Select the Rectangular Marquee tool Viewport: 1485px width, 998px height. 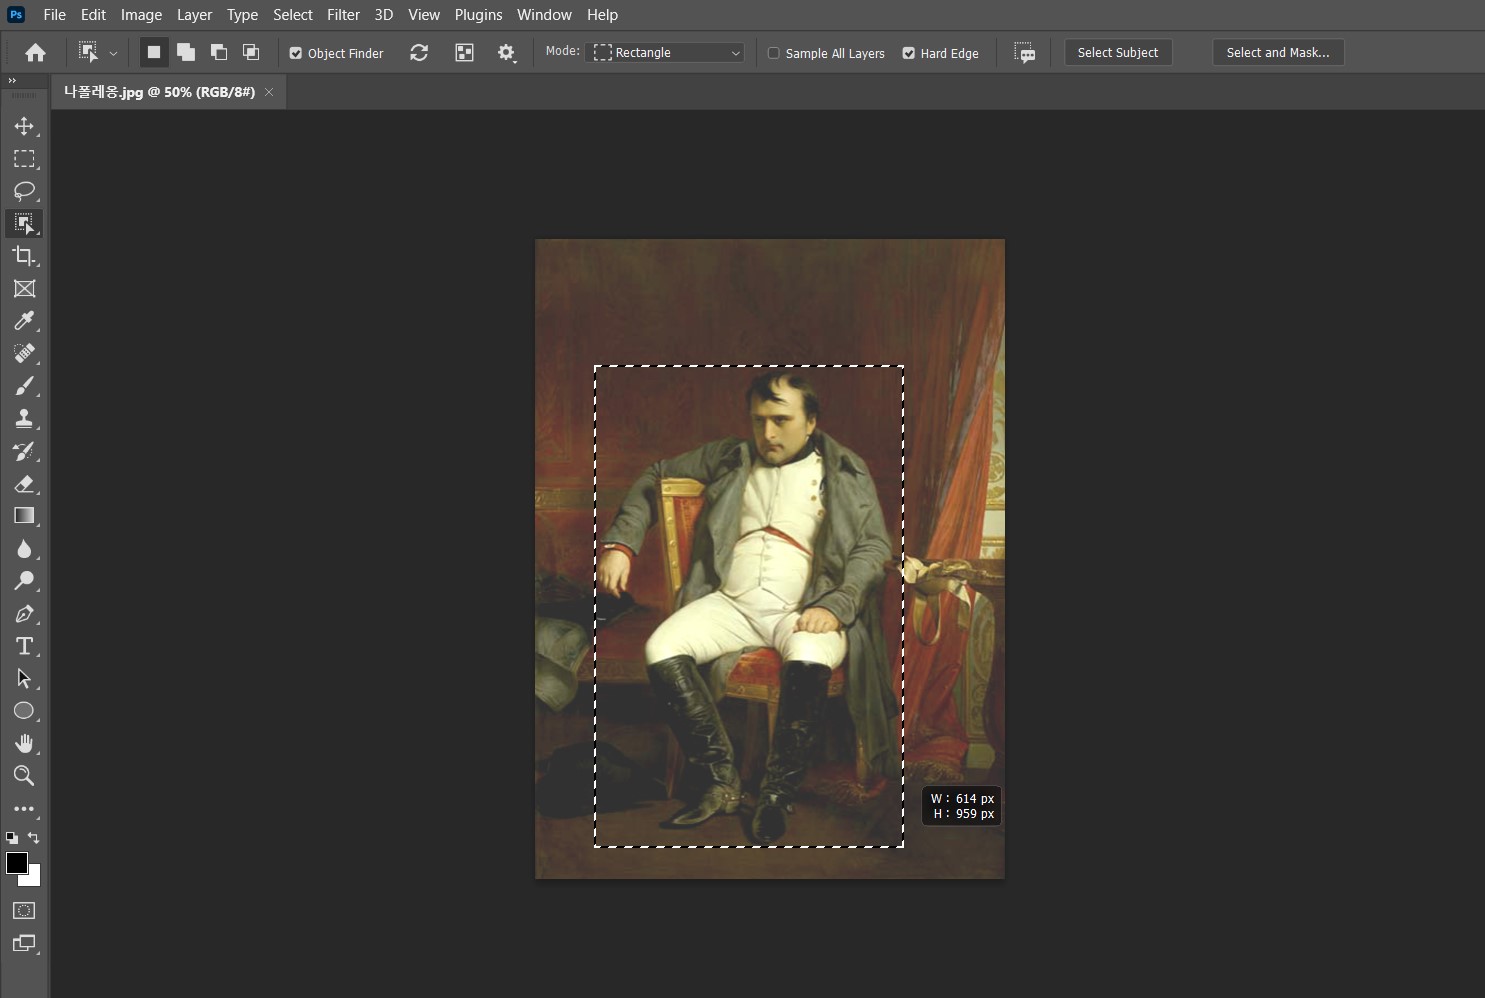(24, 159)
